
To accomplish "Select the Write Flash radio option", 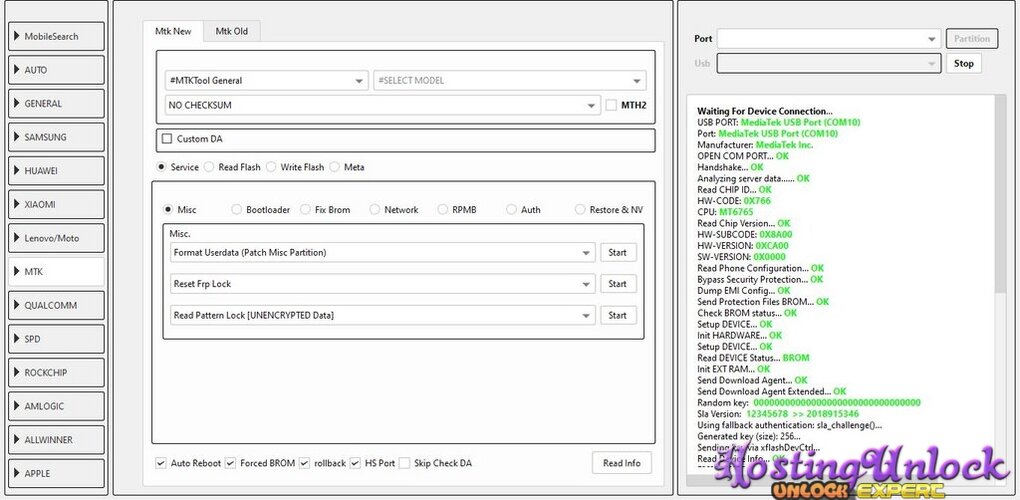I will [271, 167].
